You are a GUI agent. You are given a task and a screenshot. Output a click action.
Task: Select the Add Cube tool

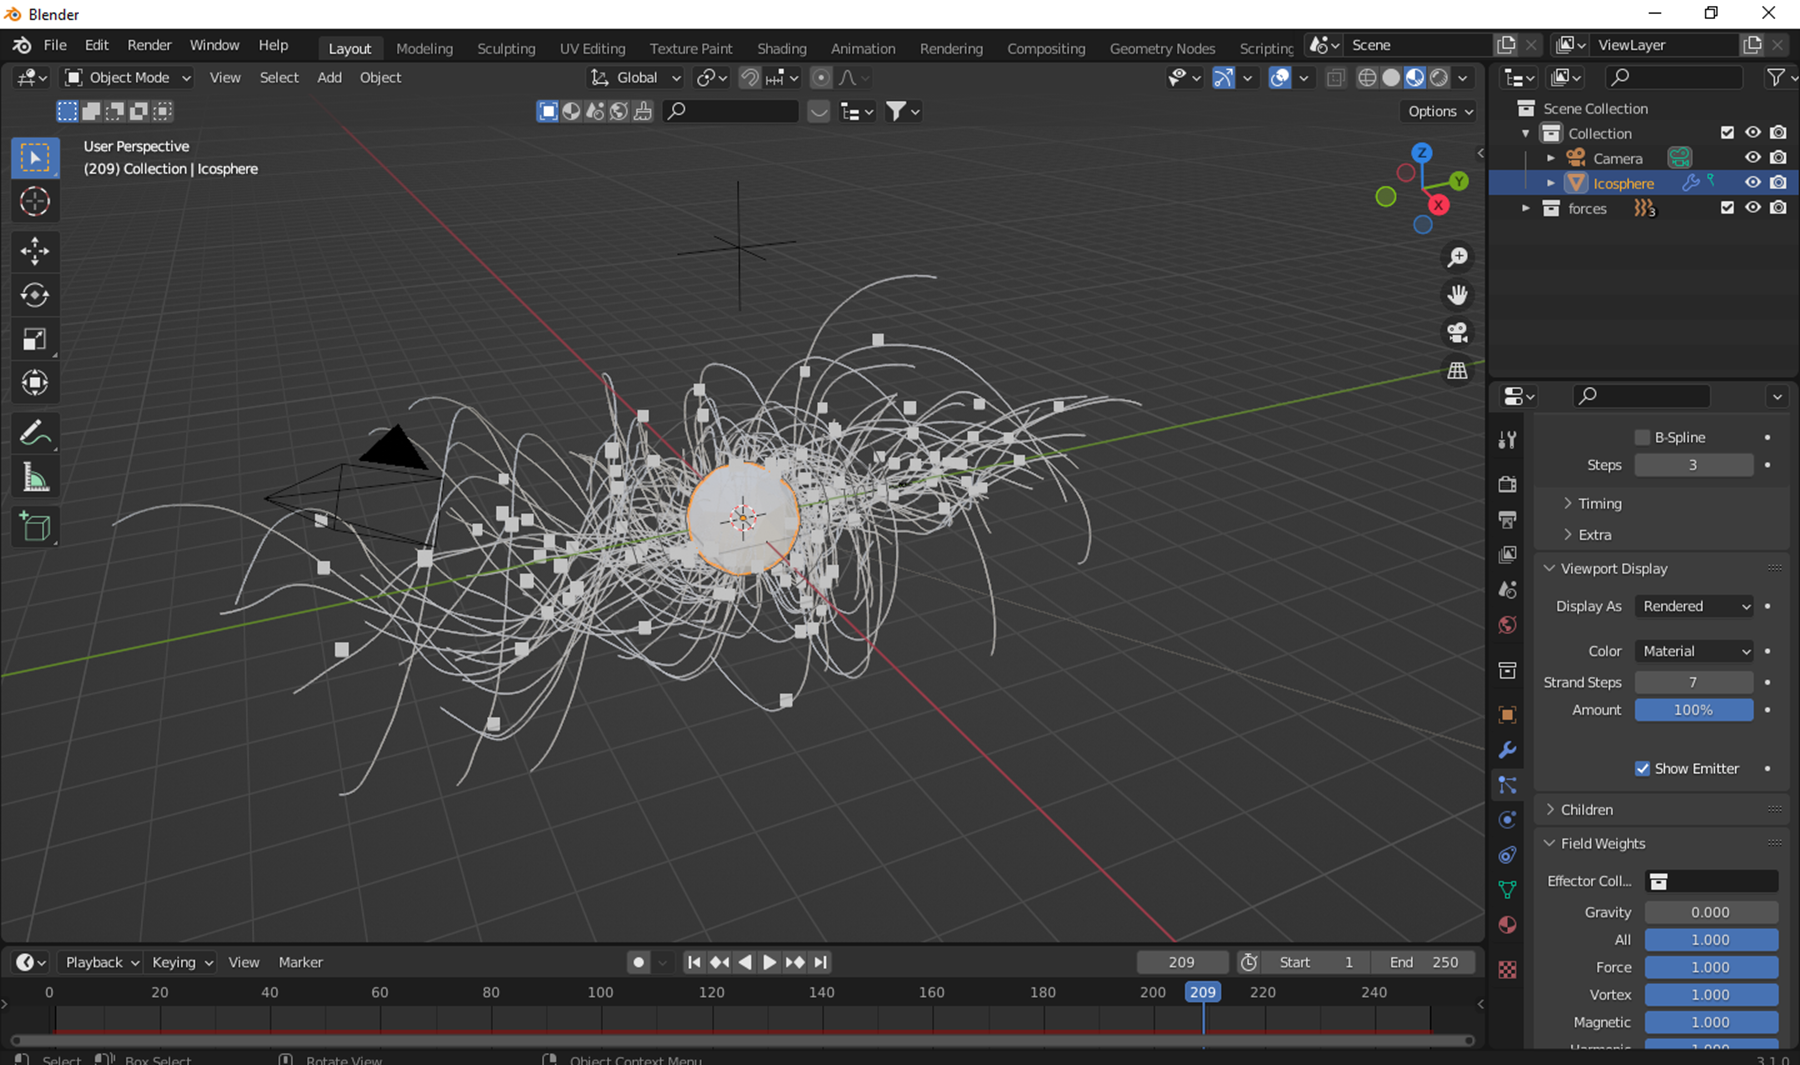pos(35,526)
